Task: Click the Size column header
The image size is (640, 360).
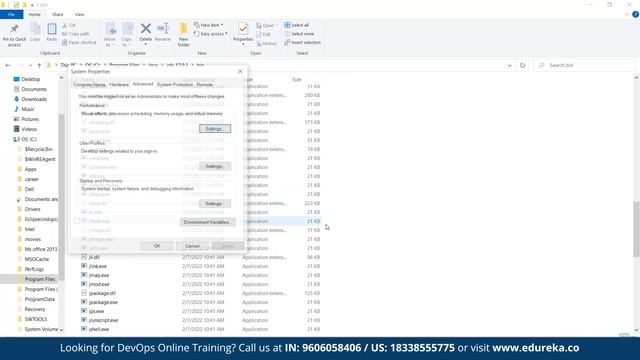Action: click(x=297, y=80)
